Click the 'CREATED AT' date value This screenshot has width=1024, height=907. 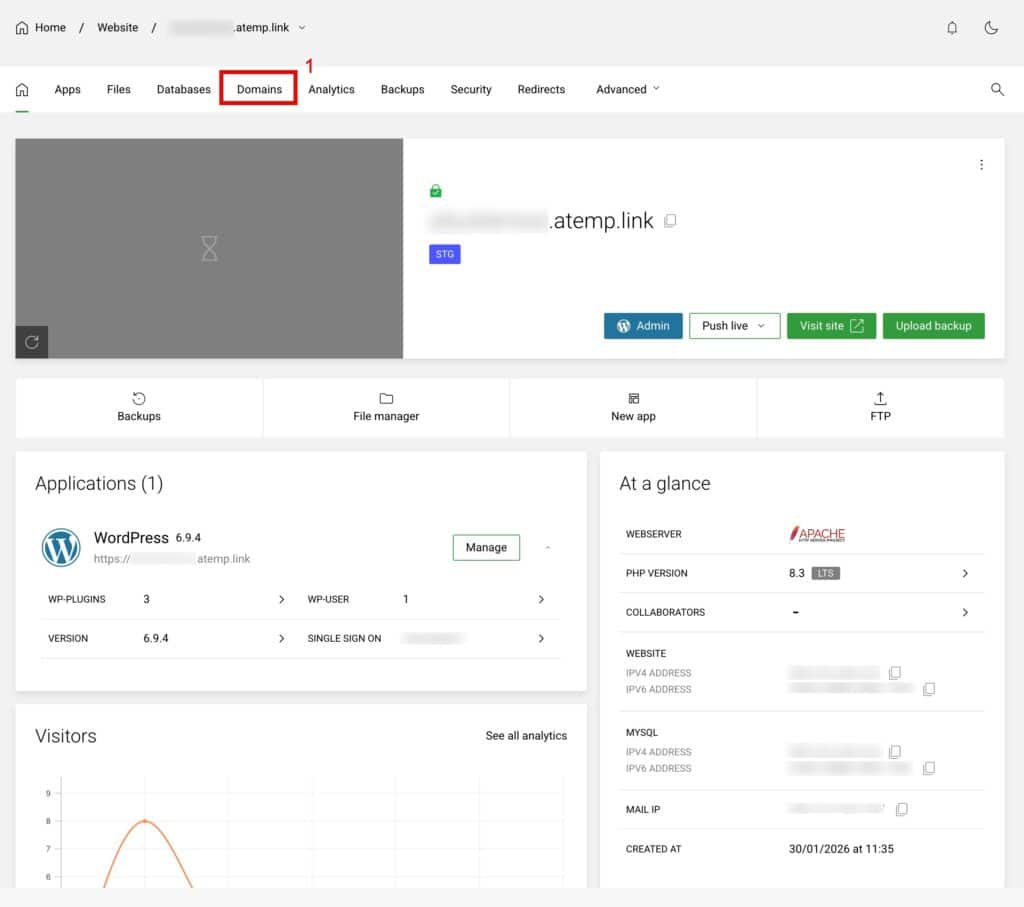840,849
